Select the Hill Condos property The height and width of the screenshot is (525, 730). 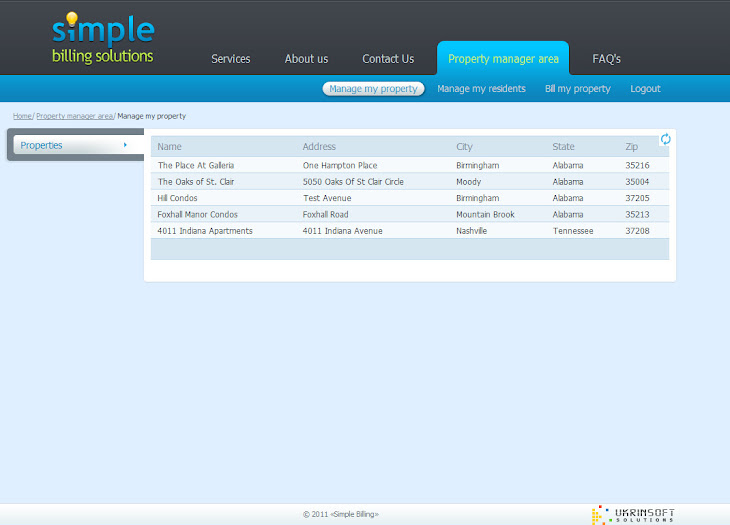coord(177,198)
